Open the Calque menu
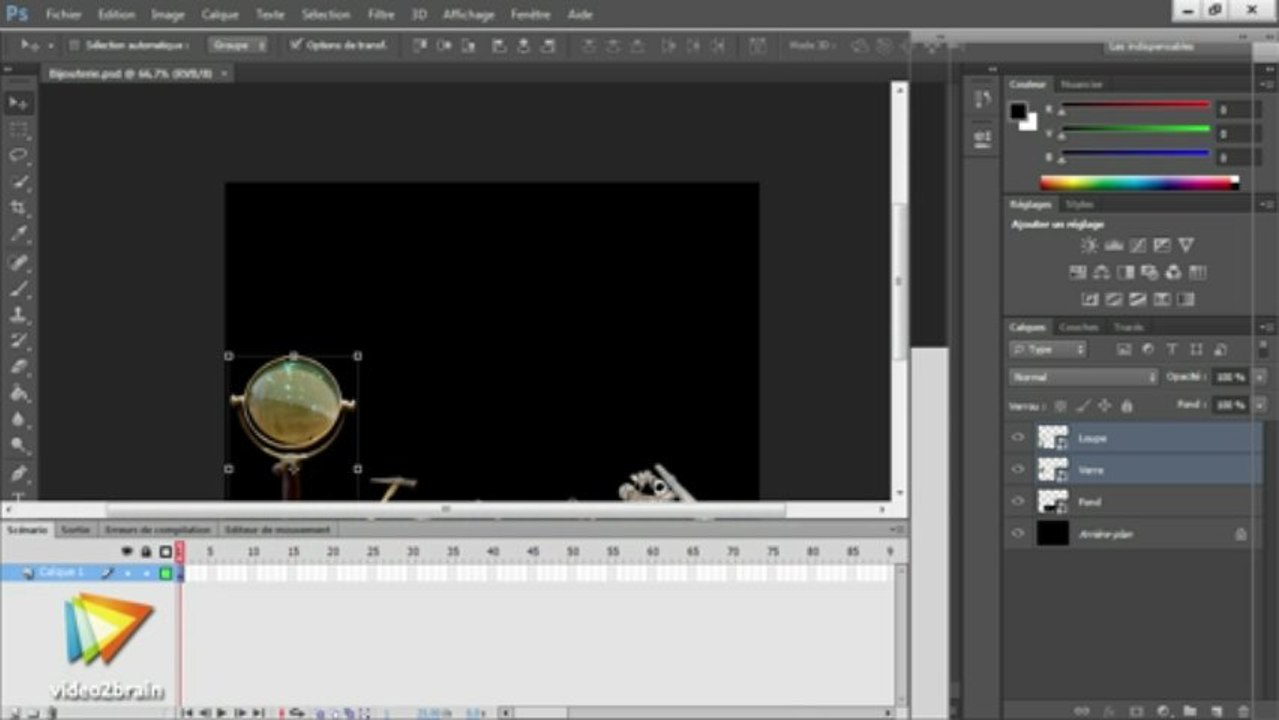Screen dimensions: 1279x720 pos(220,14)
